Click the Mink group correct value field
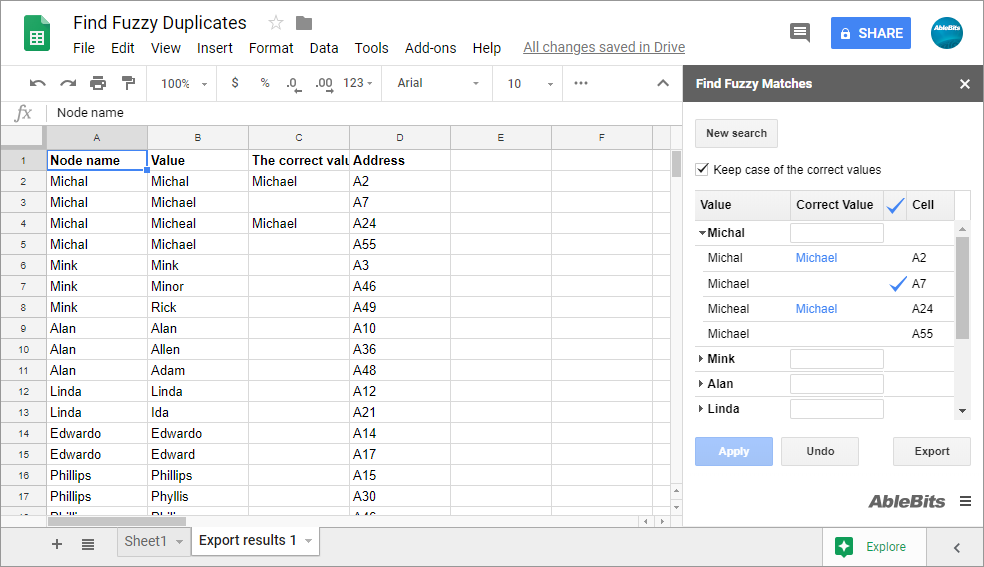This screenshot has width=984, height=567. point(837,359)
